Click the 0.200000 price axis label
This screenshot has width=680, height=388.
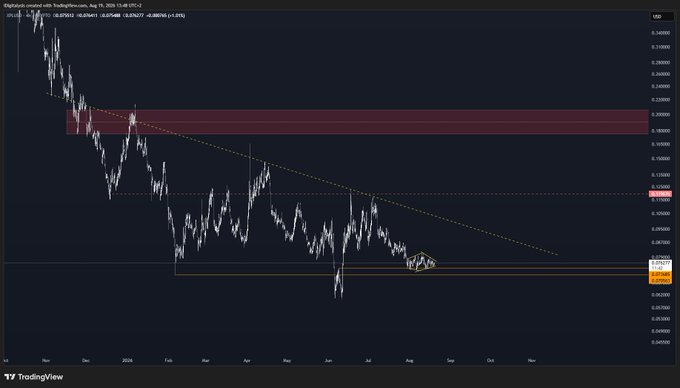(x=660, y=114)
